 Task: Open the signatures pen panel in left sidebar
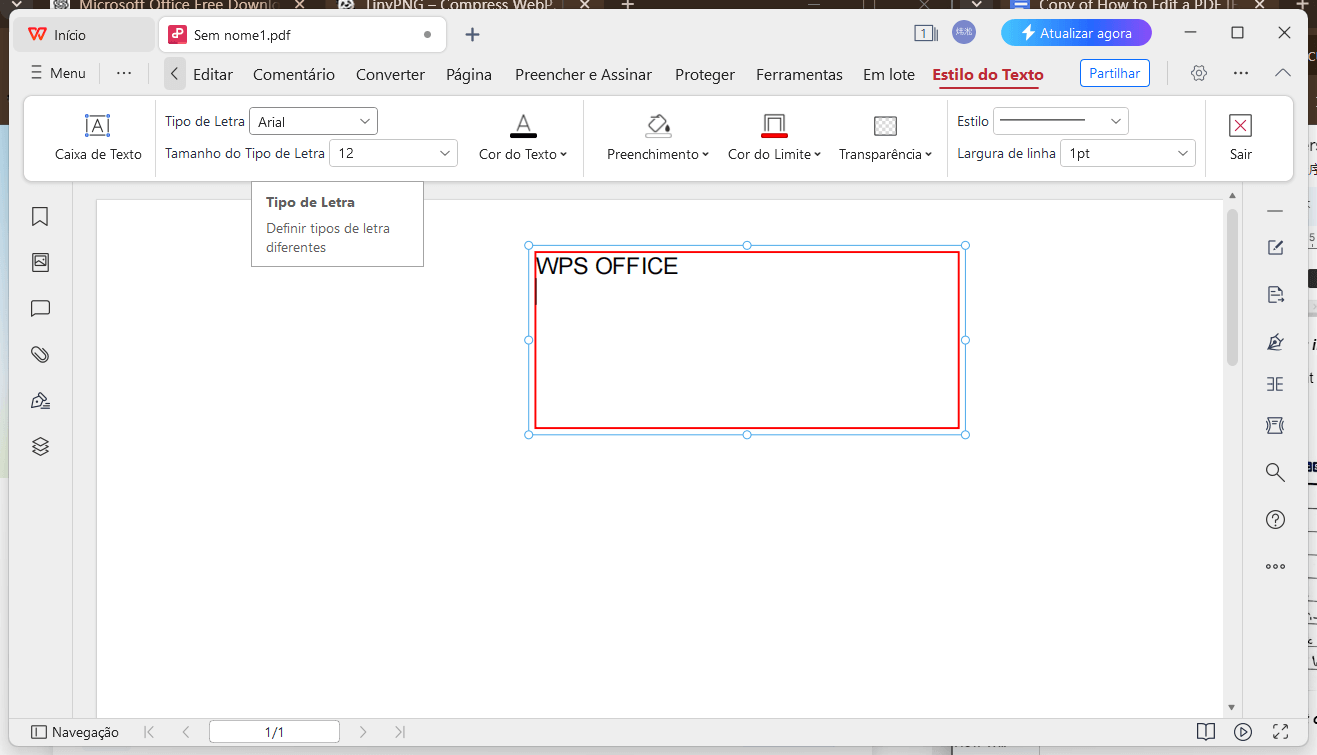tap(40, 401)
